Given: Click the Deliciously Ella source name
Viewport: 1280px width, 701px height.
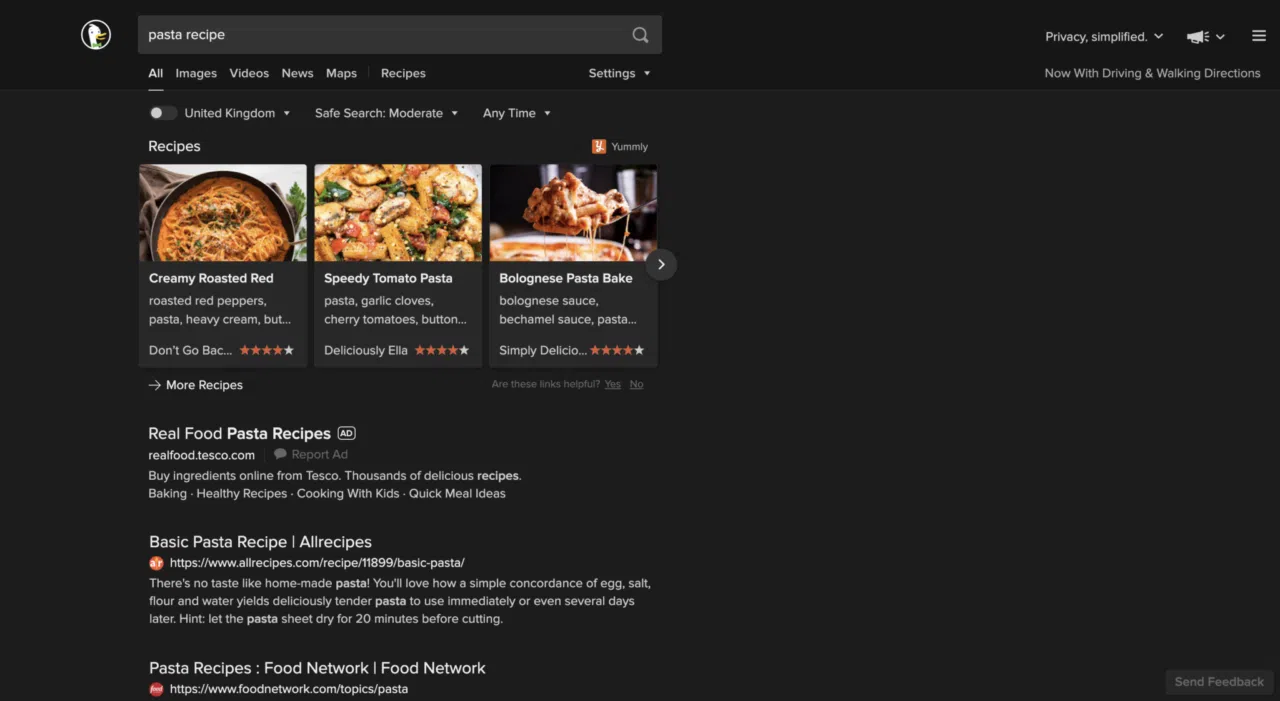Looking at the screenshot, I should click(366, 351).
